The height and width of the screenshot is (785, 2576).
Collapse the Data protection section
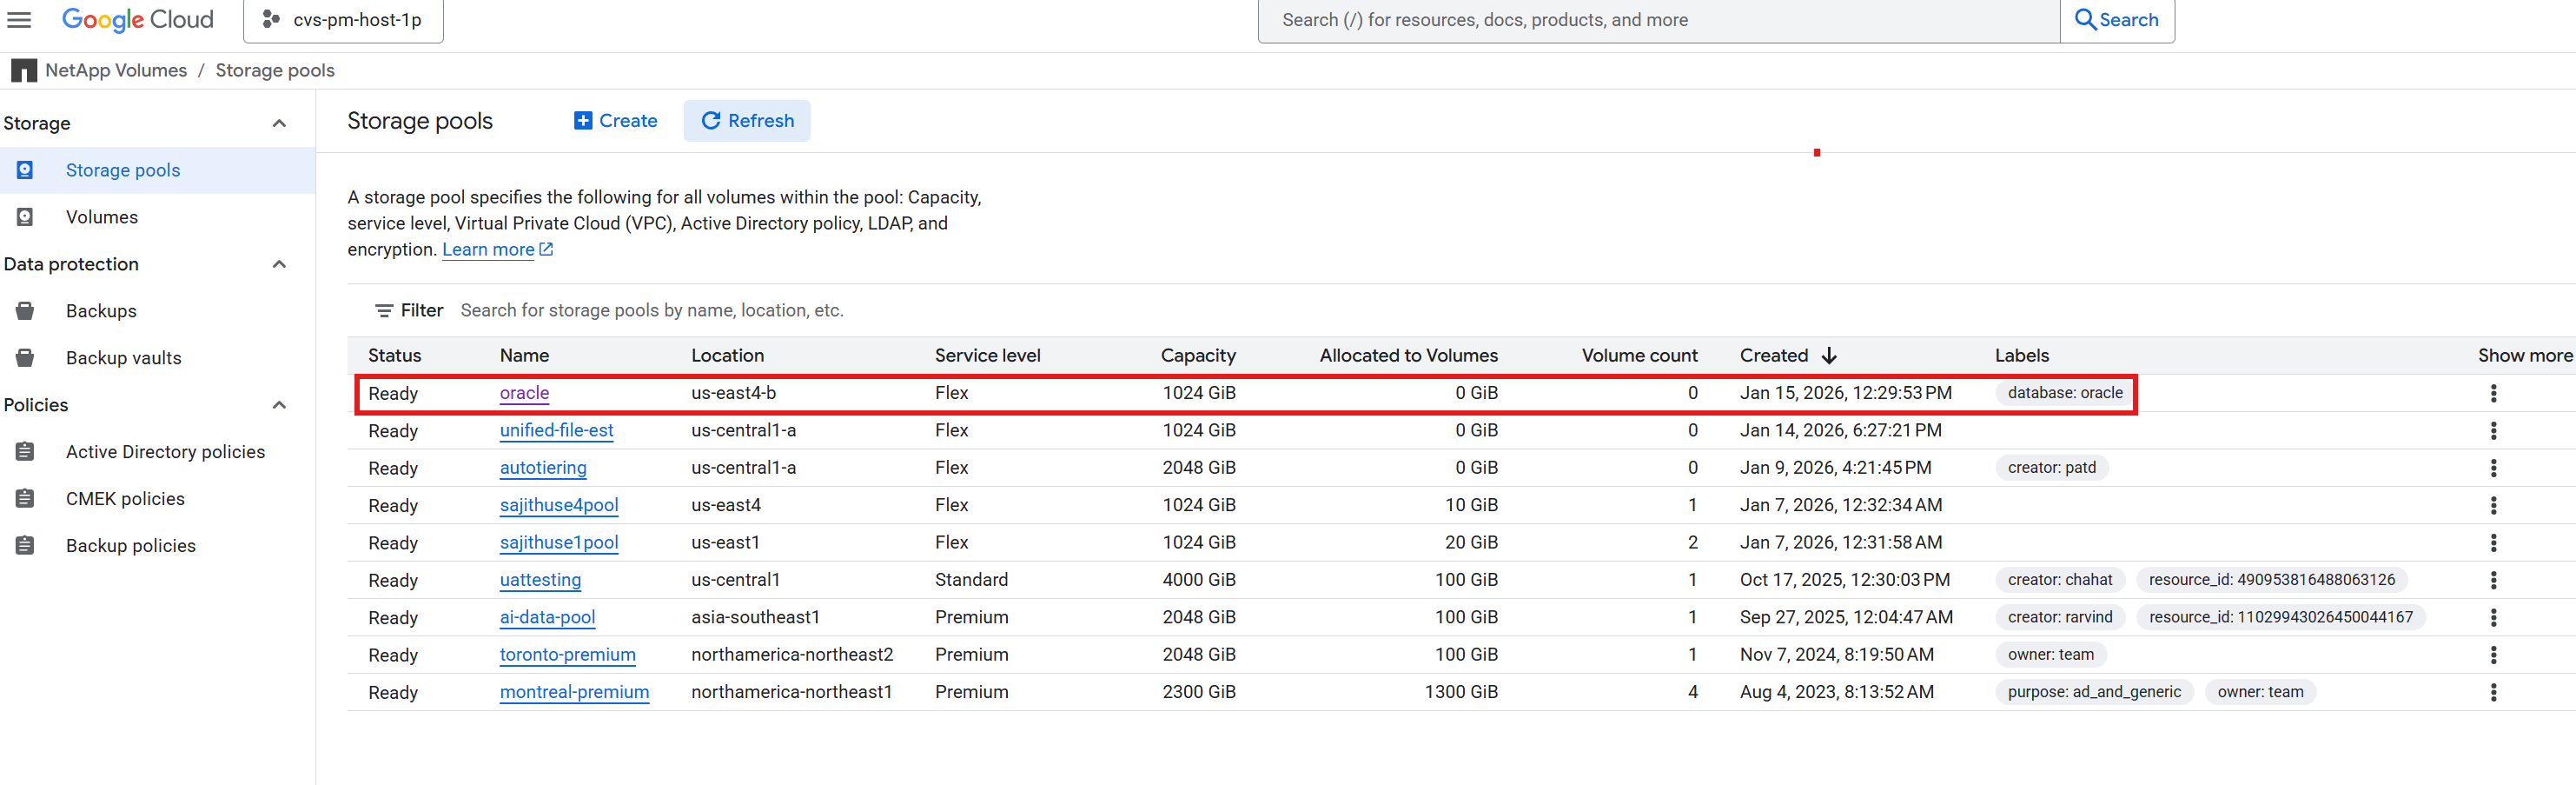coord(279,263)
